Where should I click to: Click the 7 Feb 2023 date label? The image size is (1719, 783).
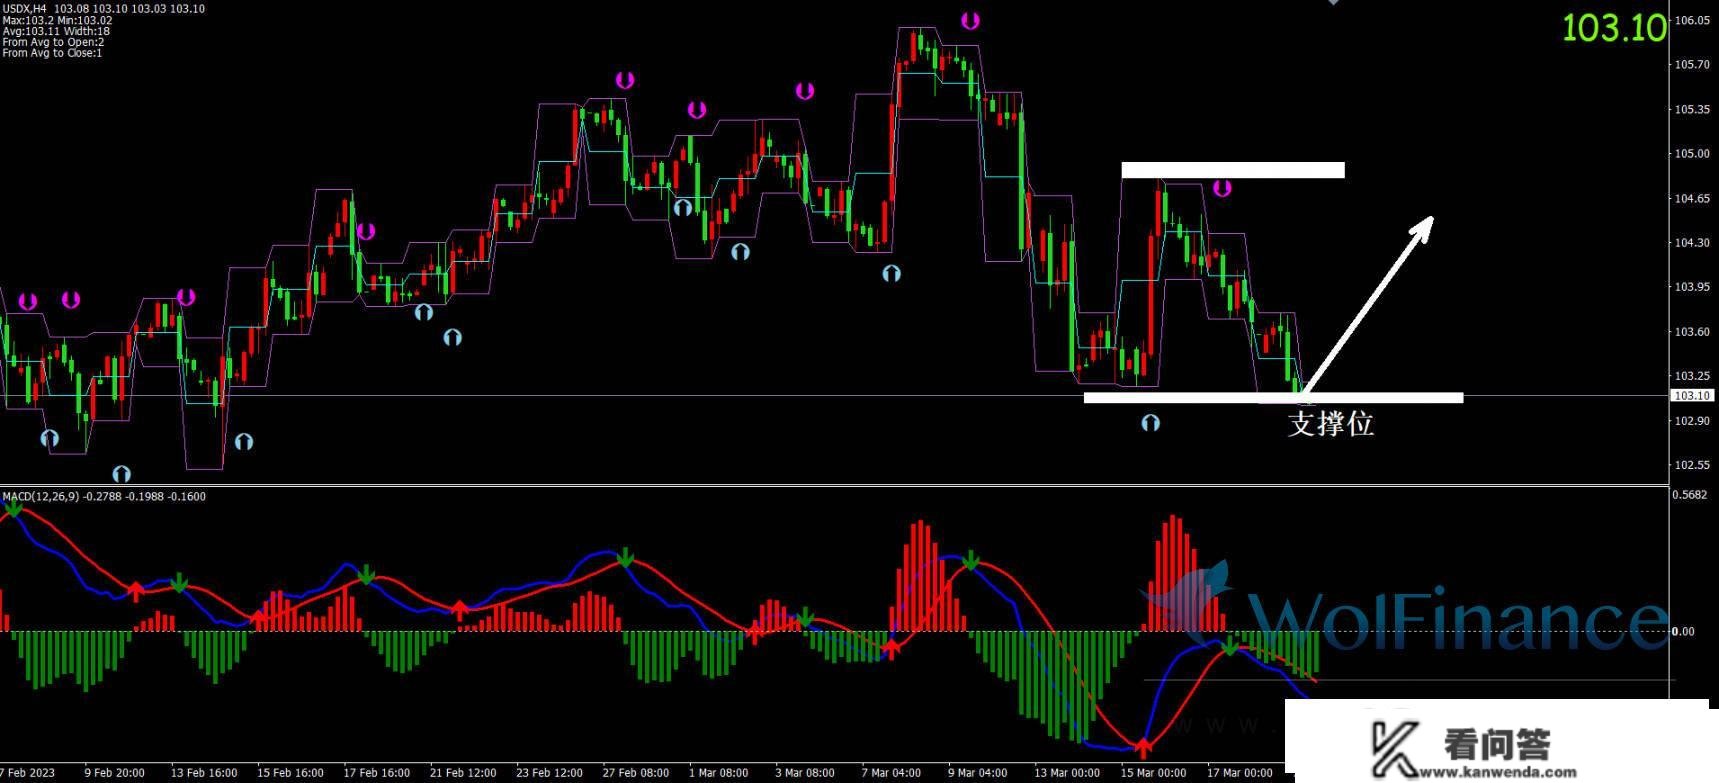point(28,772)
